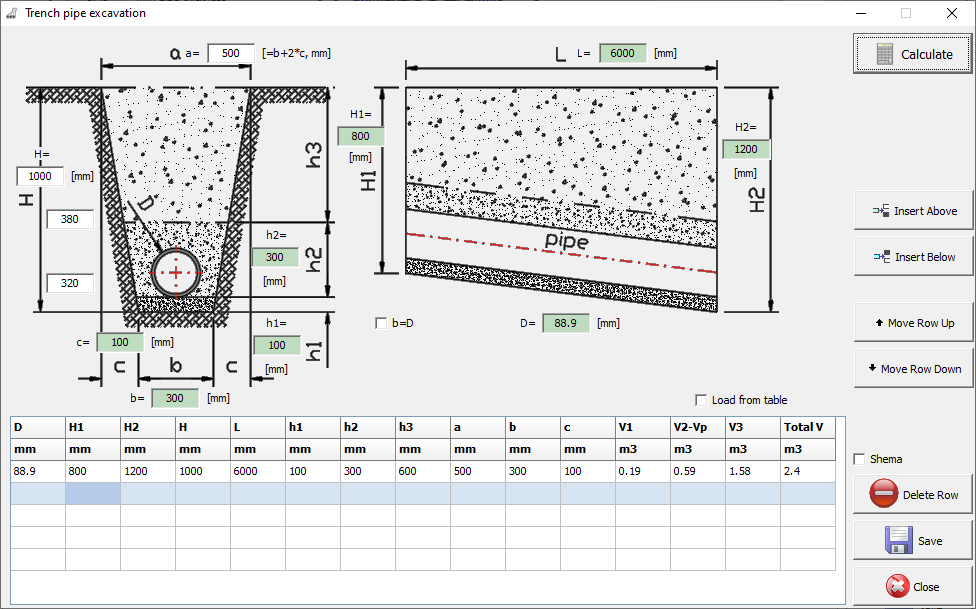Click the bottom width b input field
The height and width of the screenshot is (609, 976).
point(175,398)
